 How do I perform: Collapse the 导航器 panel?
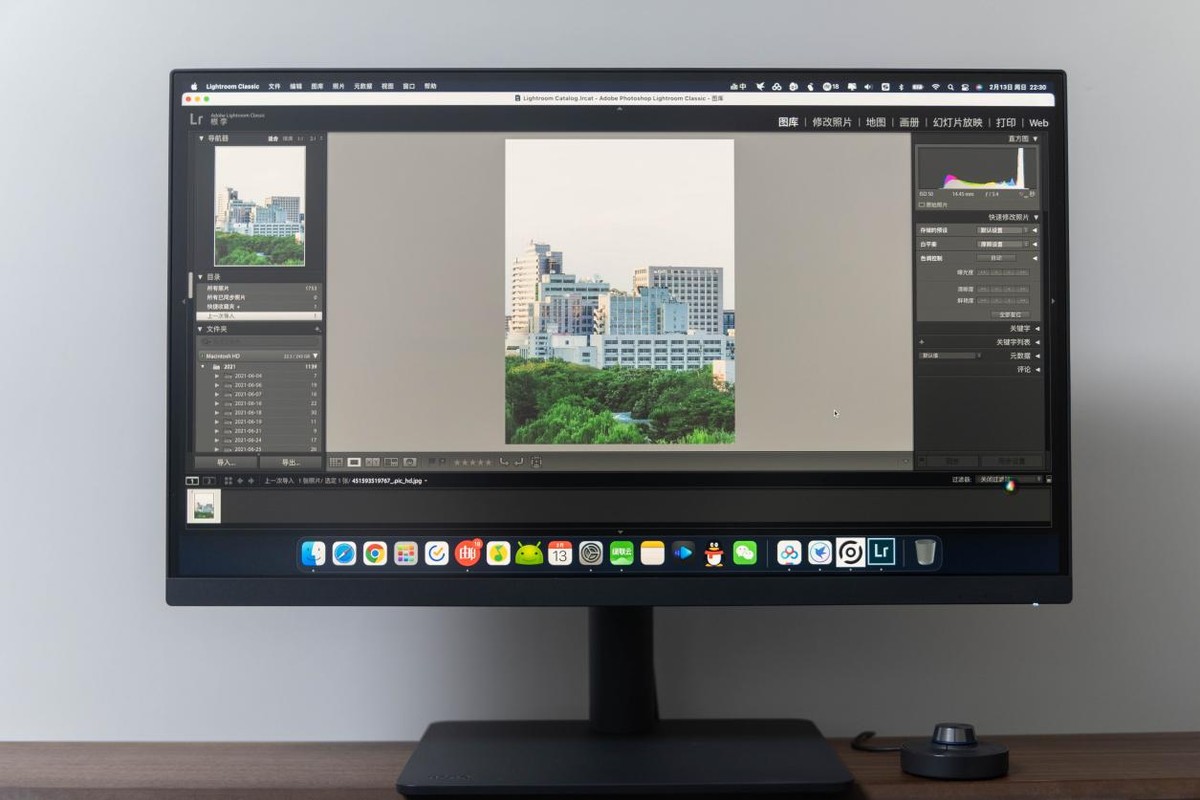[x=201, y=138]
